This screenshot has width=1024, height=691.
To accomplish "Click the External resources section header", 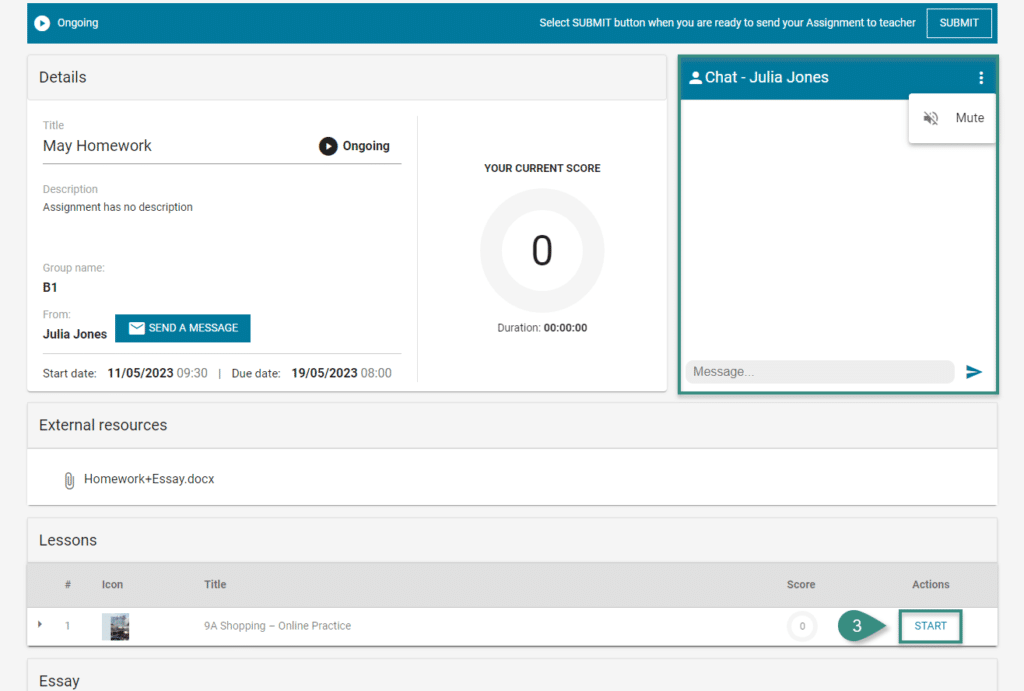I will [x=103, y=425].
